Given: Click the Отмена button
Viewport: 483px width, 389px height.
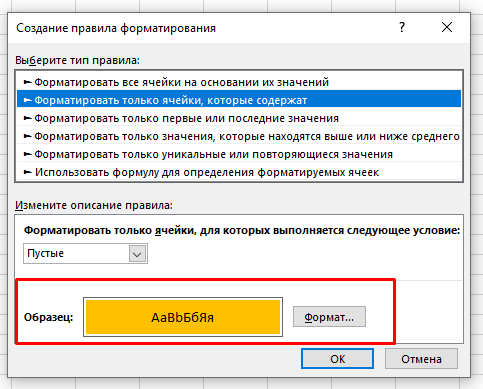Looking at the screenshot, I should point(421,359).
